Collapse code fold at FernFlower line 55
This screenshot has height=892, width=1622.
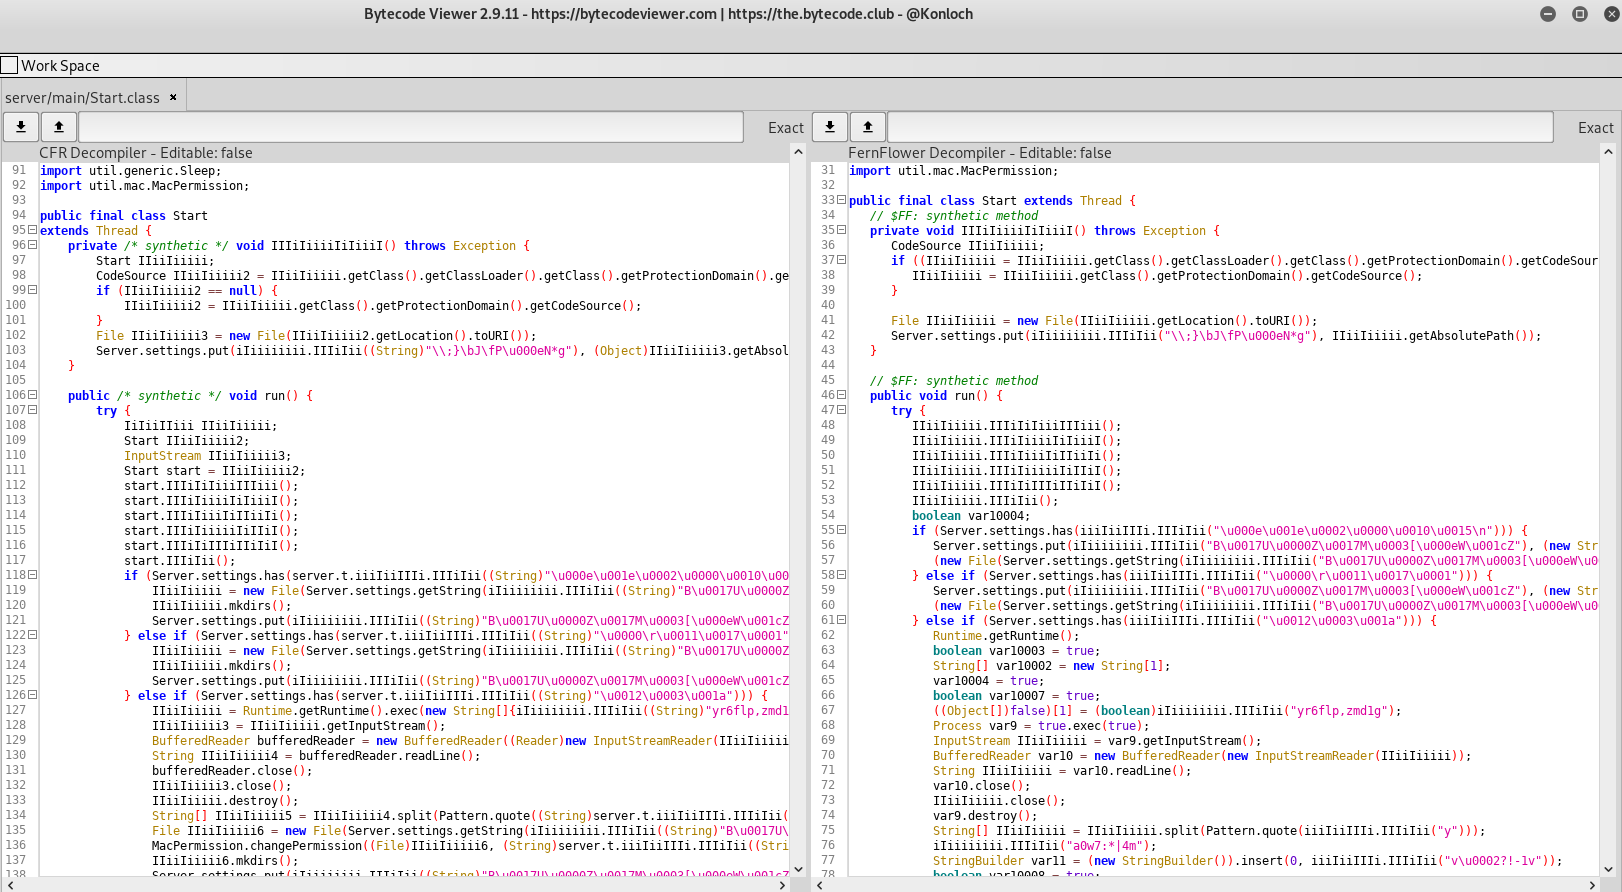coord(841,530)
